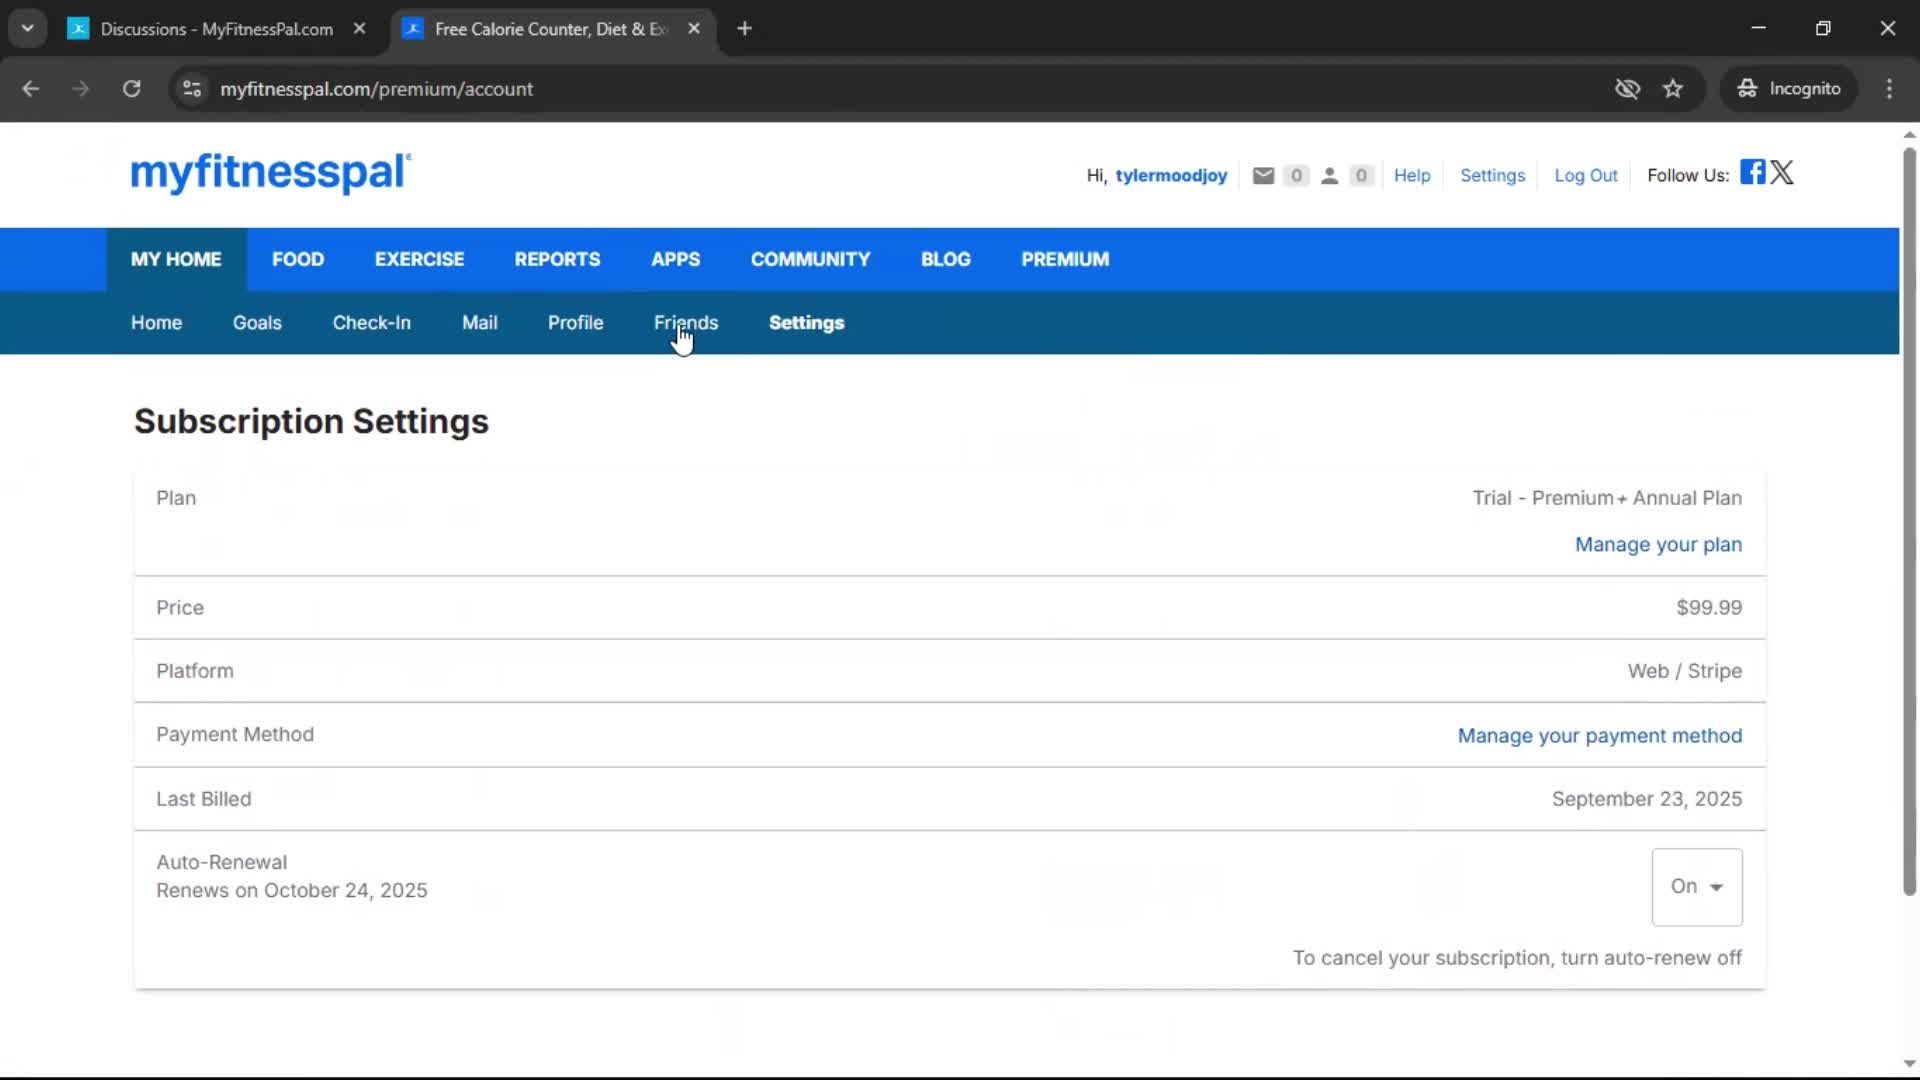Click the cancel subscription instruction text
Image resolution: width=1920 pixels, height=1080 pixels.
(x=1517, y=958)
